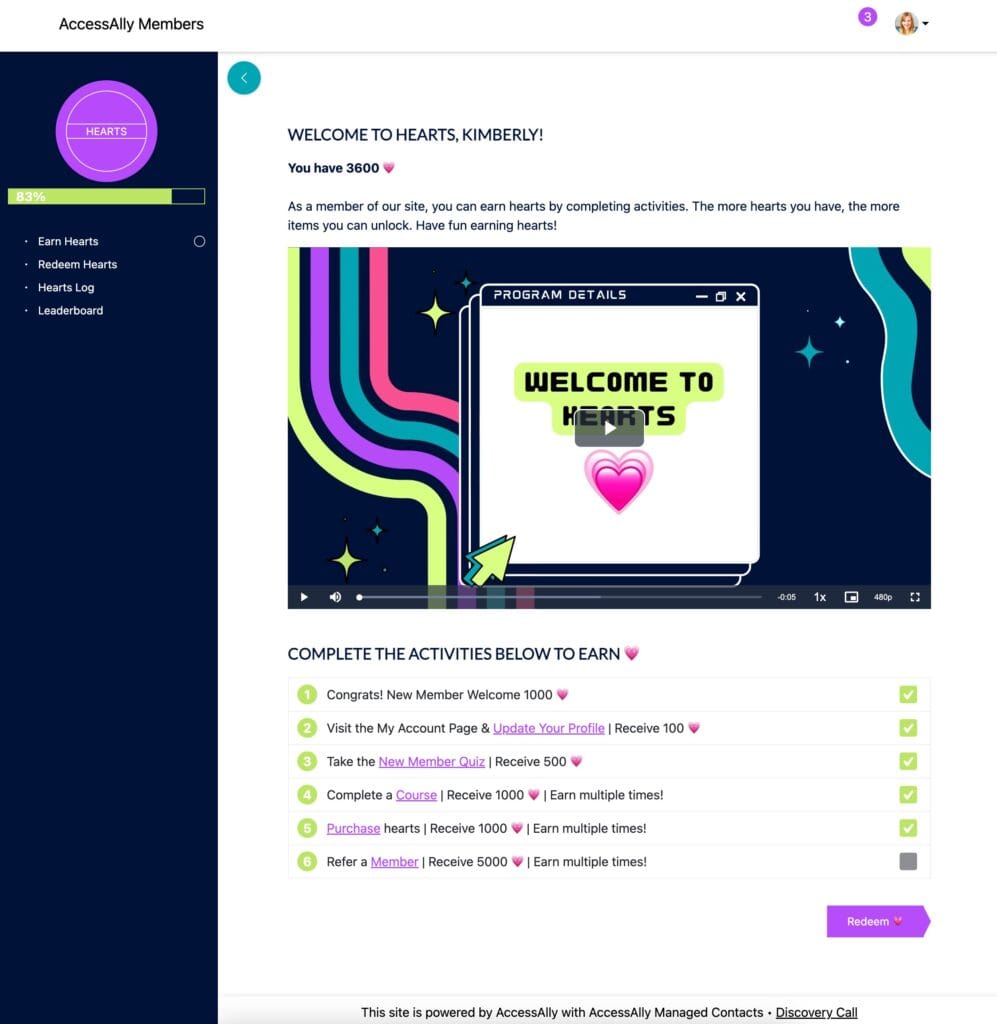Viewport: 997px width, 1024px height.
Task: Open the 480p video quality selector
Action: point(883,597)
